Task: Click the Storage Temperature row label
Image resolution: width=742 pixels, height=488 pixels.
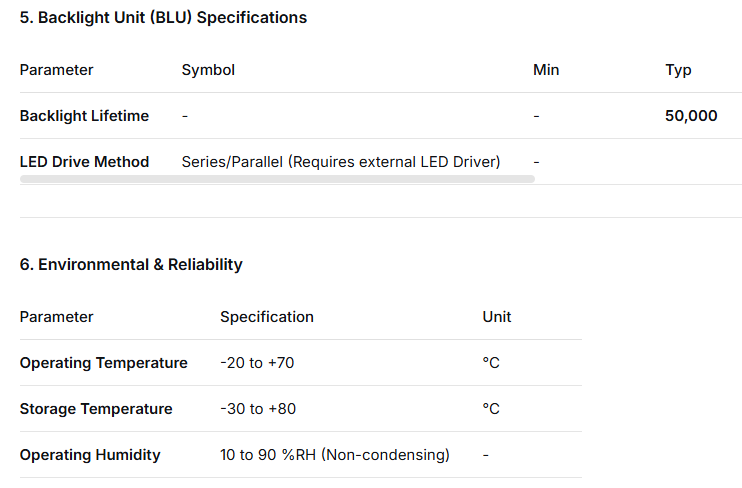Action: [96, 409]
